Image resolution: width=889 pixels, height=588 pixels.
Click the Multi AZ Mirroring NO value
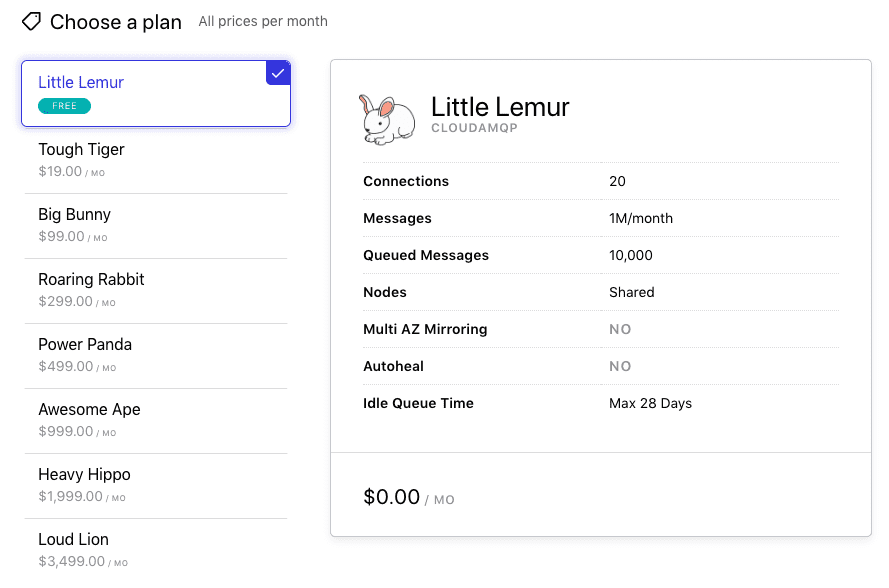[x=620, y=329]
